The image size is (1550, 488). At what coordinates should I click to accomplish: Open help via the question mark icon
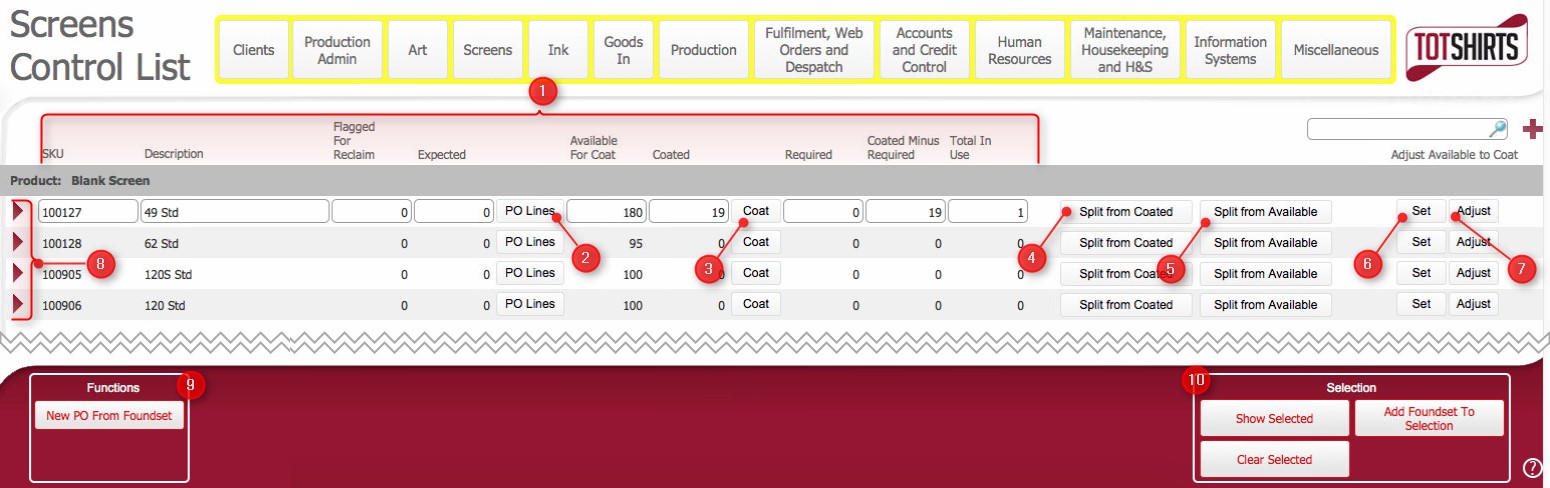click(1532, 467)
